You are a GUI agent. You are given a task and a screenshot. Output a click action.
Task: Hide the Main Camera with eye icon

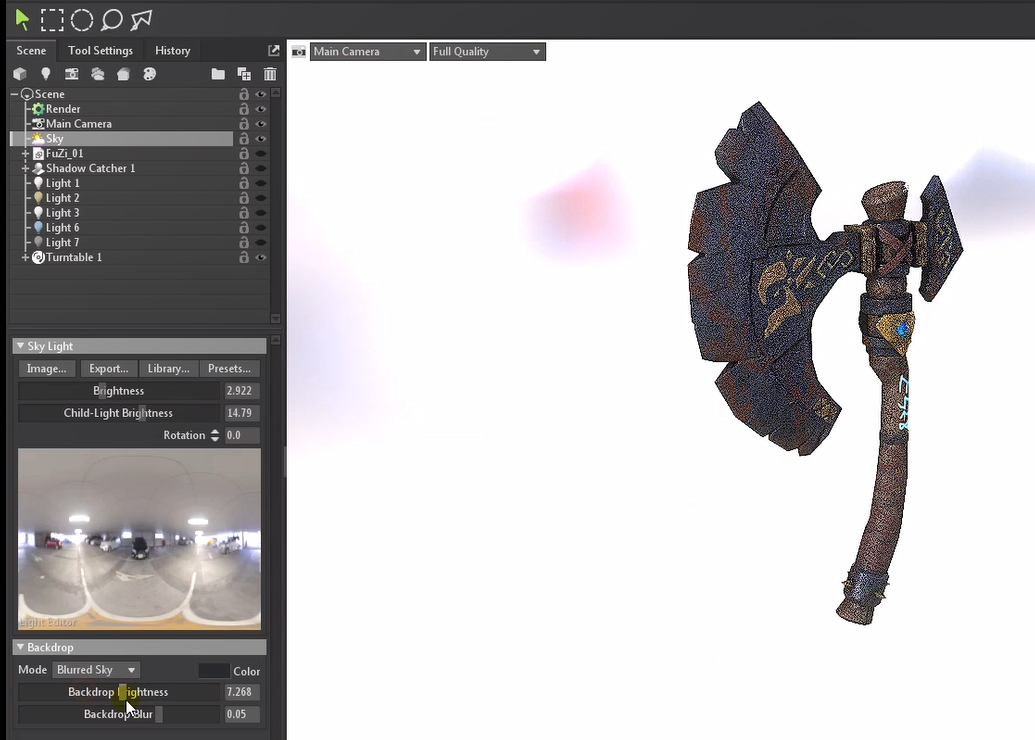261,124
